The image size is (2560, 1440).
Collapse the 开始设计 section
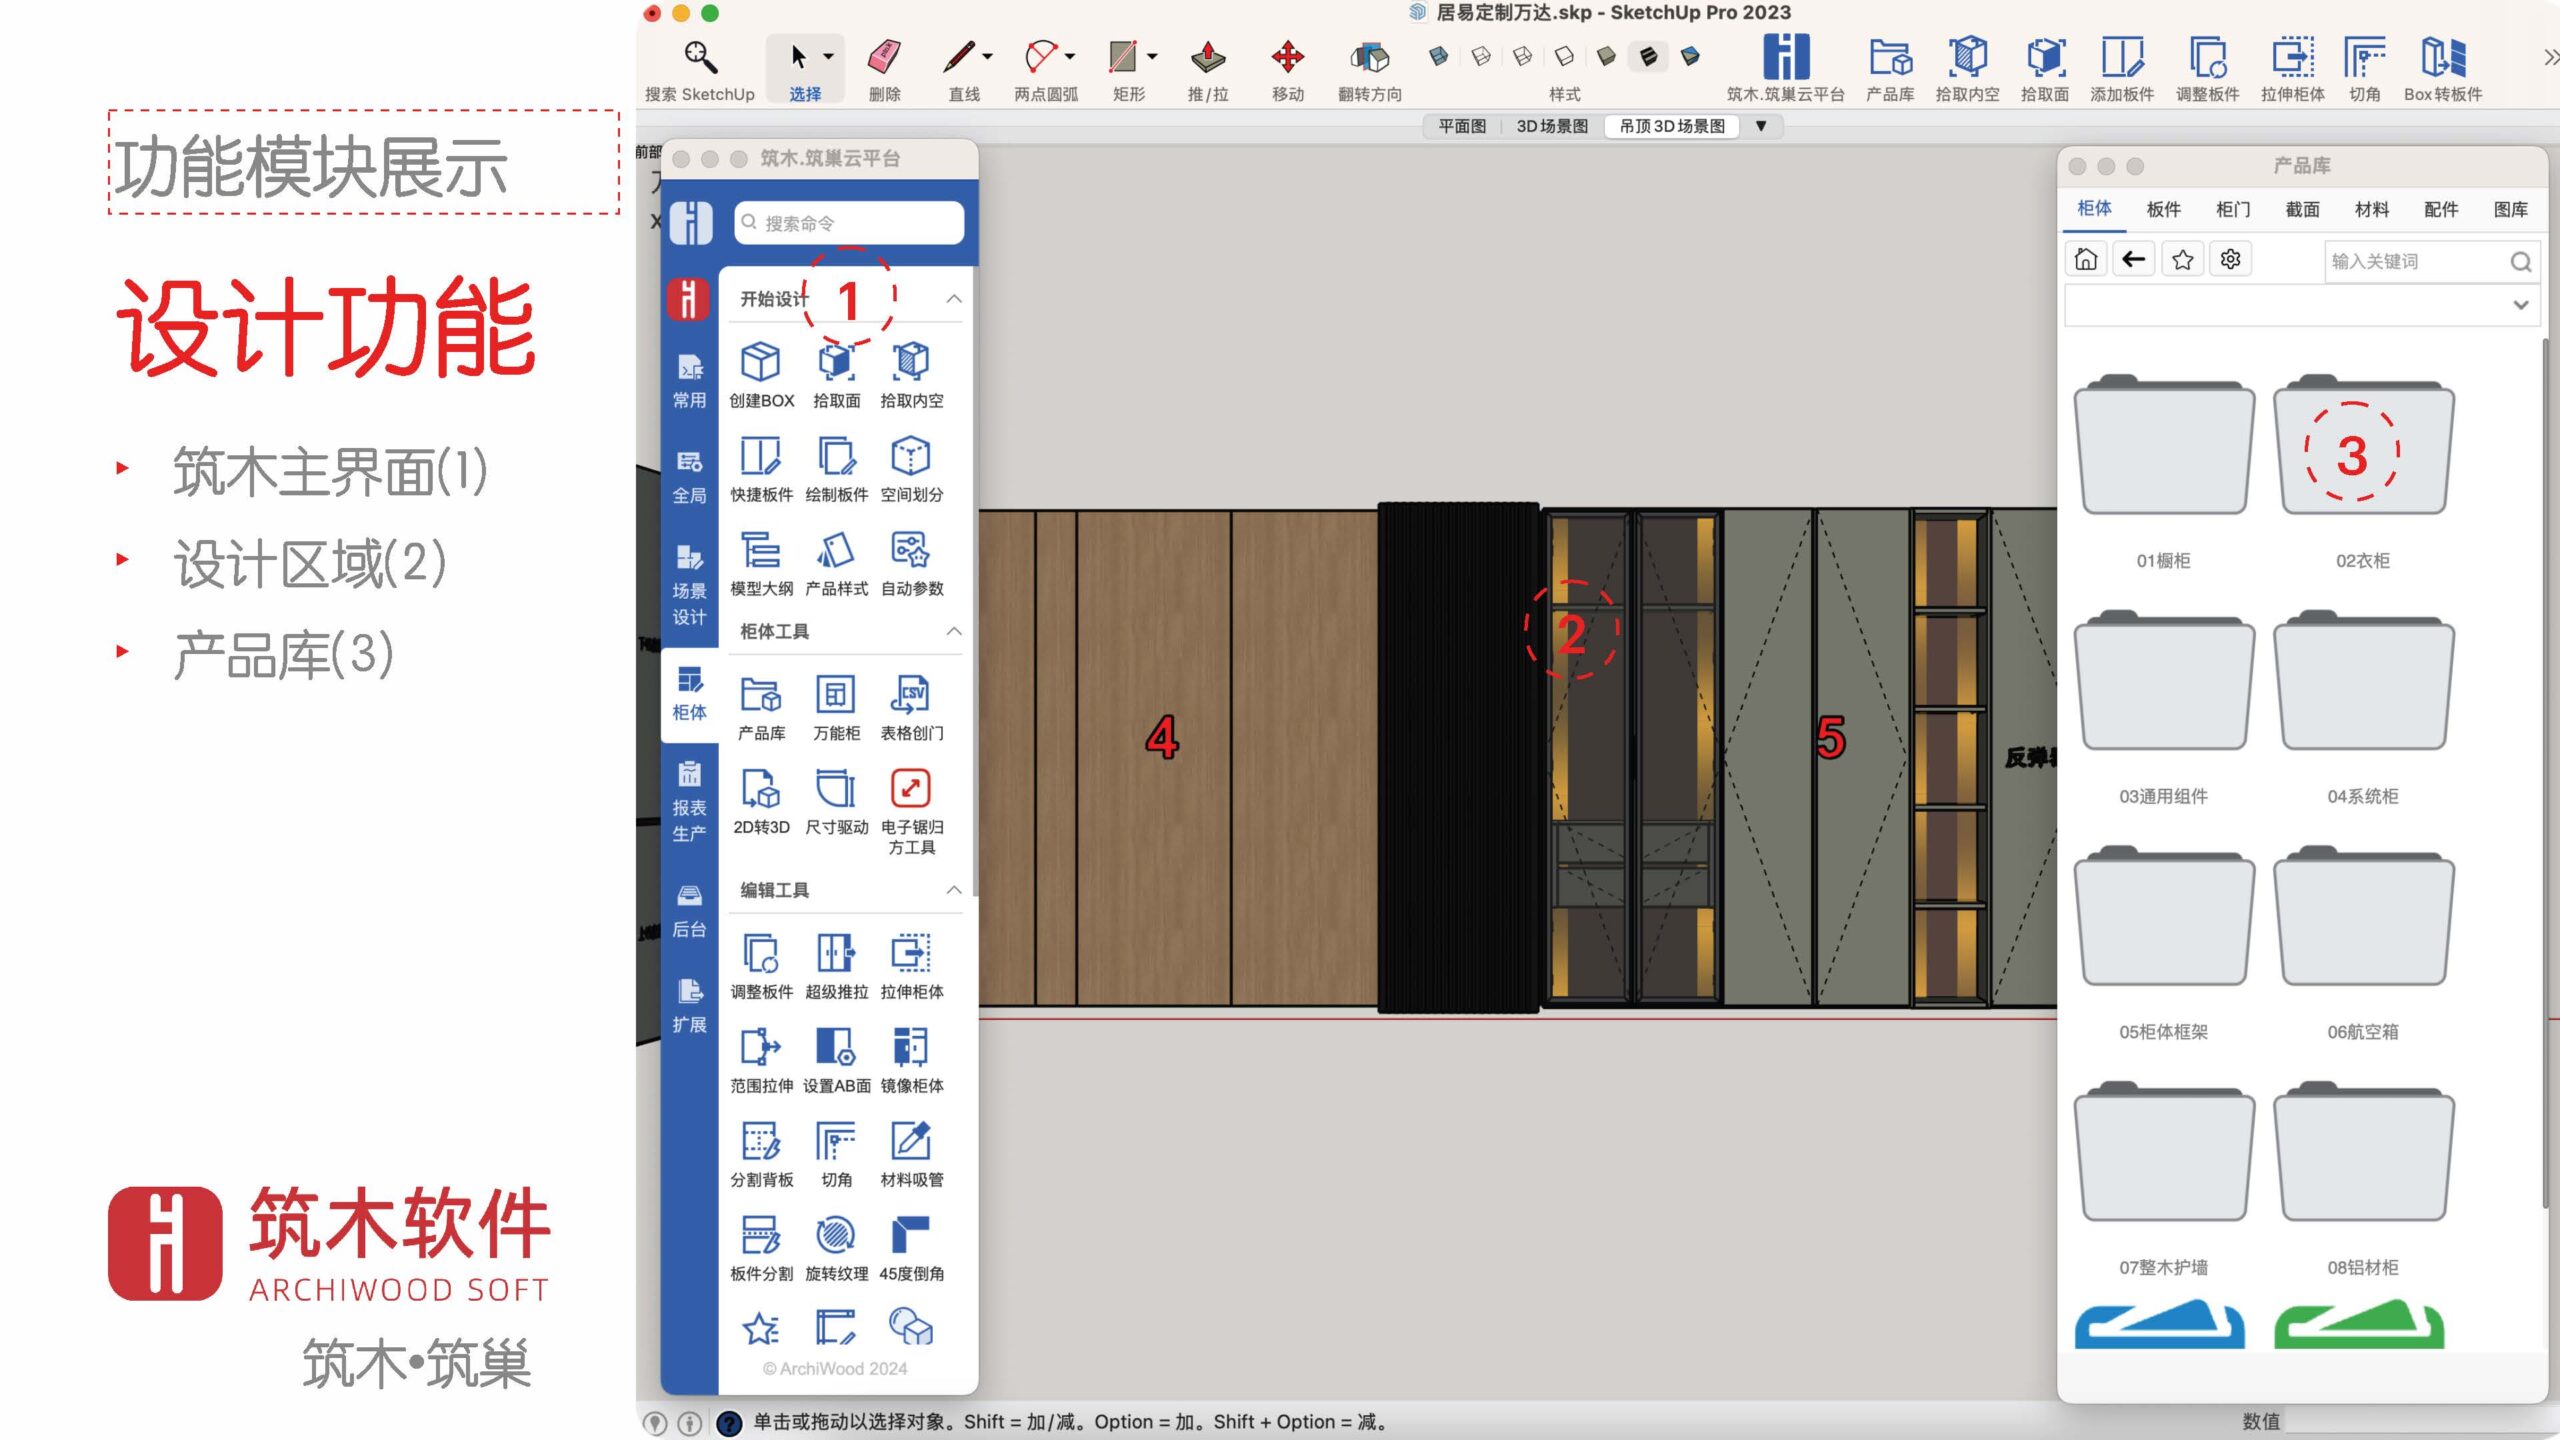tap(954, 298)
